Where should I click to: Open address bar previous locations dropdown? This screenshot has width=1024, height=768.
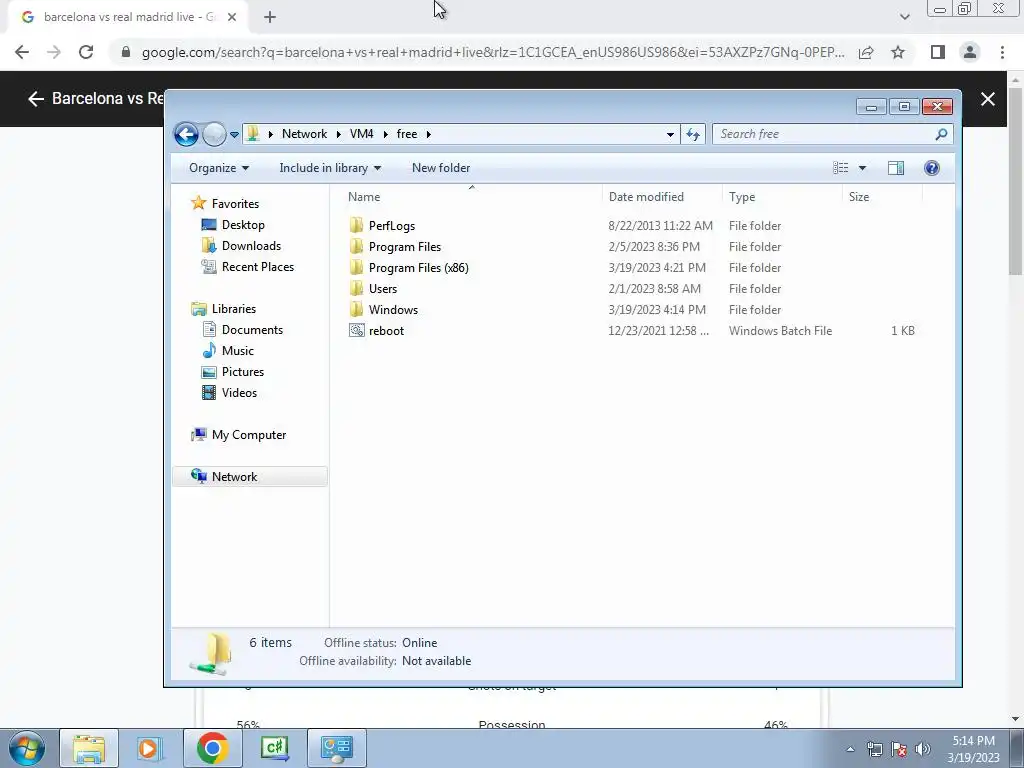click(x=670, y=135)
